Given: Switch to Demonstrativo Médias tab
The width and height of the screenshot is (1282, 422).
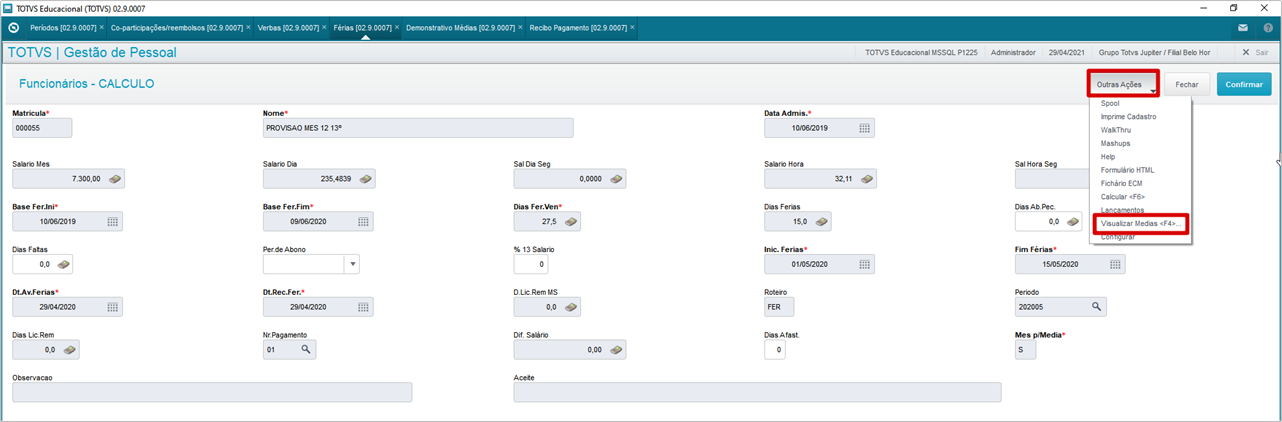Looking at the screenshot, I should (x=460, y=28).
